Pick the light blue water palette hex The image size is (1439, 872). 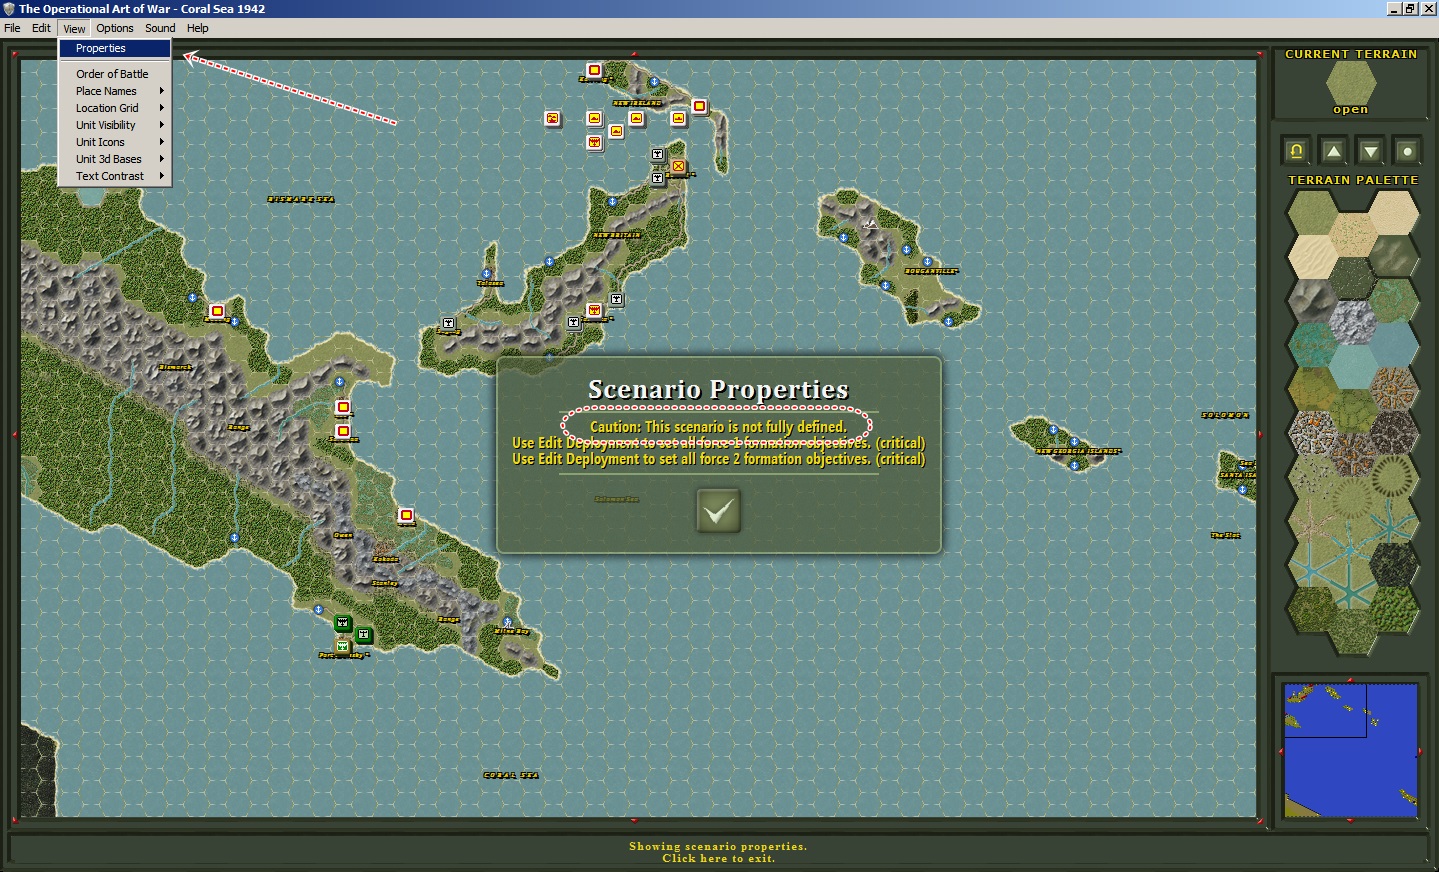1352,366
